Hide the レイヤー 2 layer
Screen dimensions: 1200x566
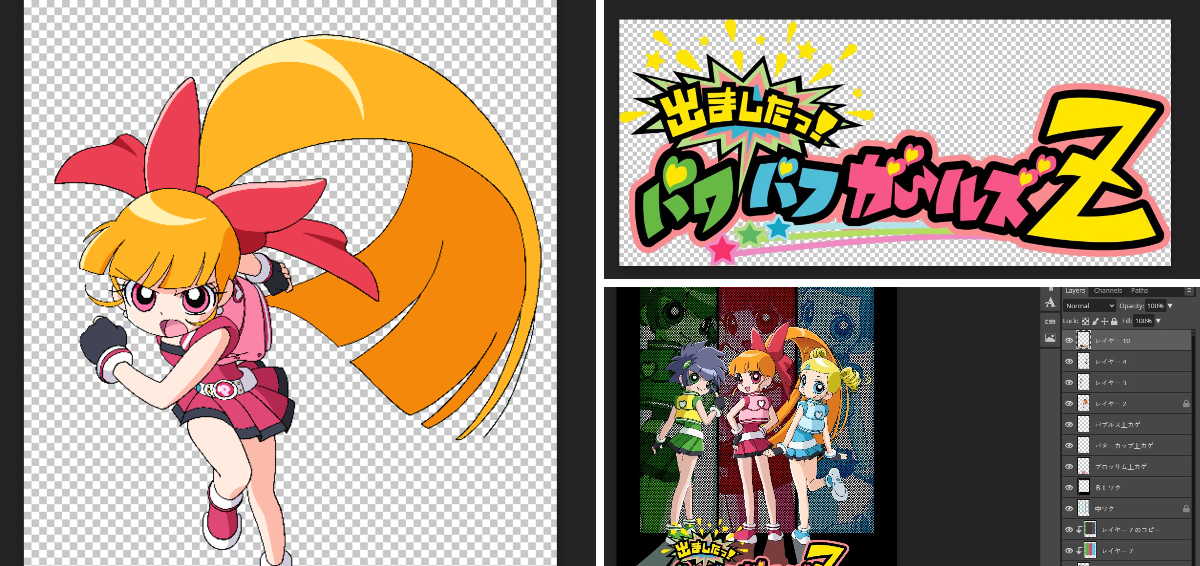pos(1069,404)
